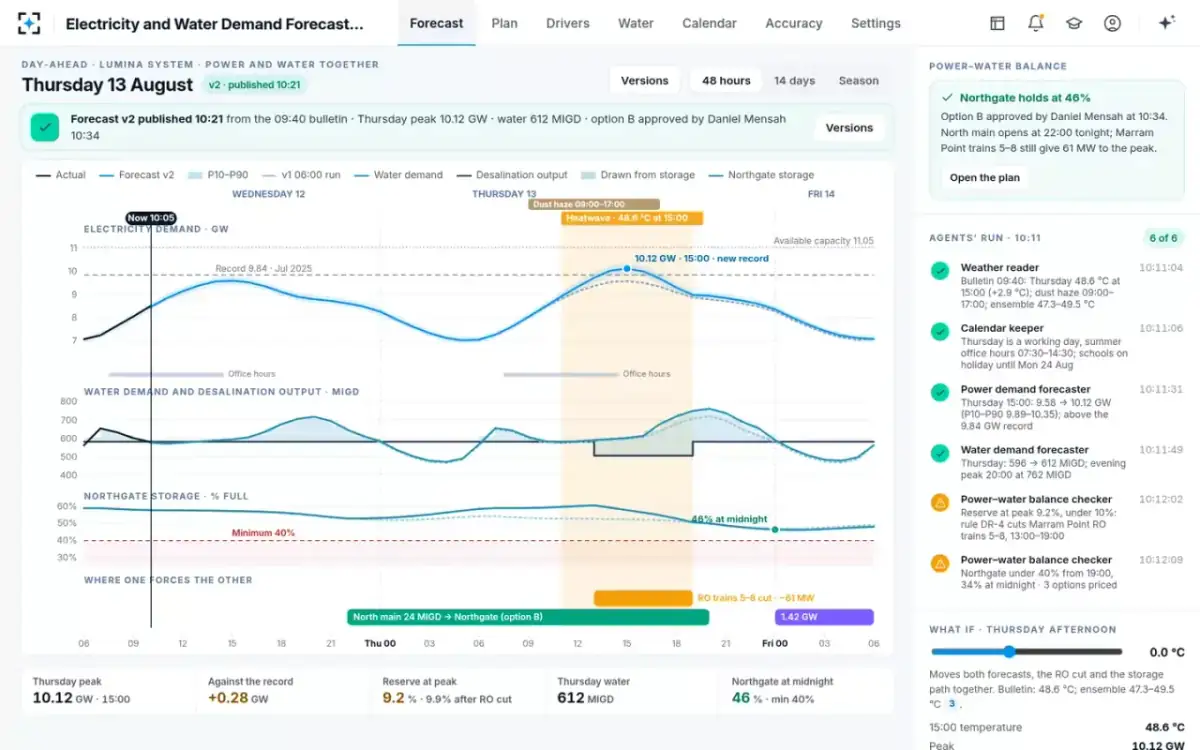
Task: Open the layout panel icon
Action: pos(997,23)
